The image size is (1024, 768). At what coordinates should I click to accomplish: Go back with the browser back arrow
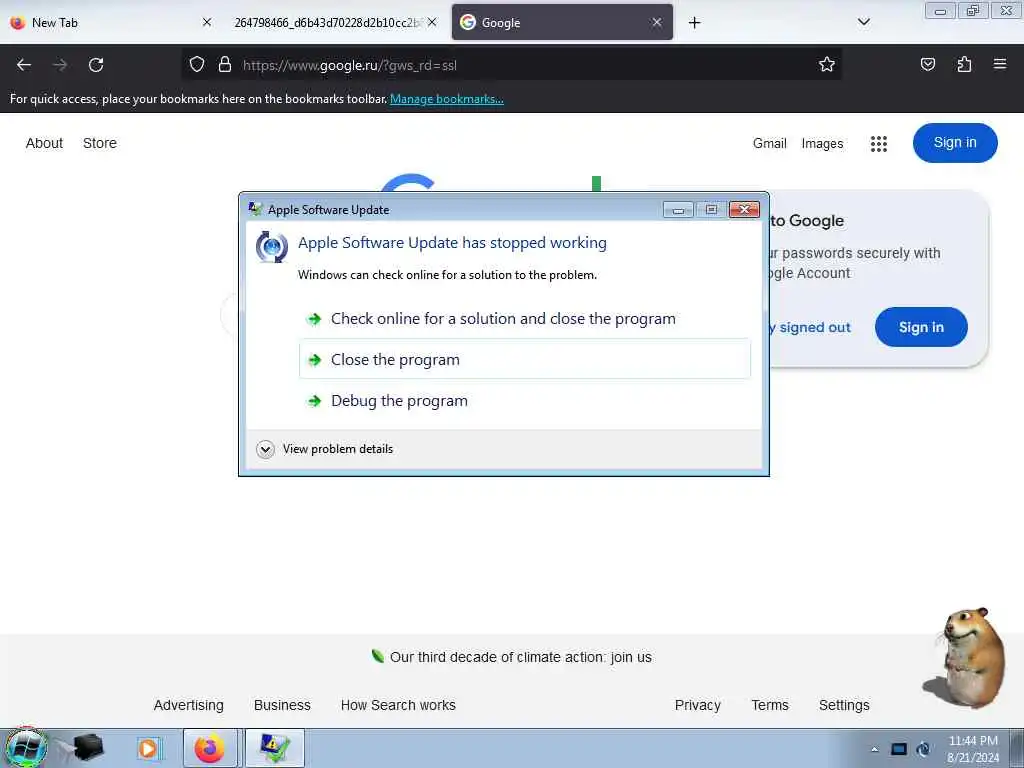[x=24, y=65]
